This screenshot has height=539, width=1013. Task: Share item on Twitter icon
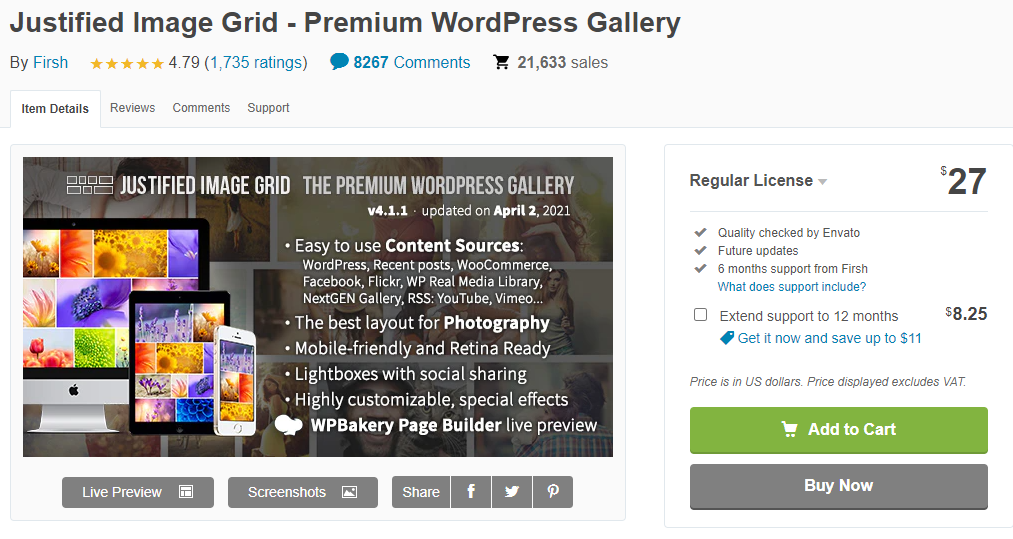tap(512, 492)
